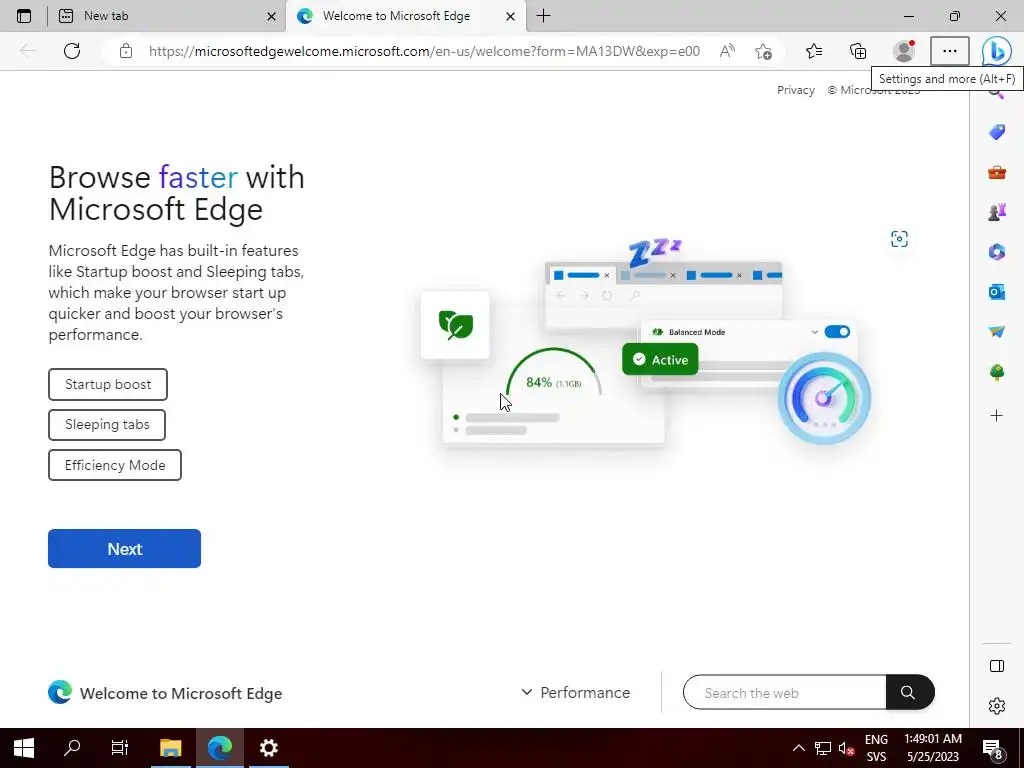Open the tab actions menu icon
Image resolution: width=1024 pixels, height=768 pixels.
24,16
